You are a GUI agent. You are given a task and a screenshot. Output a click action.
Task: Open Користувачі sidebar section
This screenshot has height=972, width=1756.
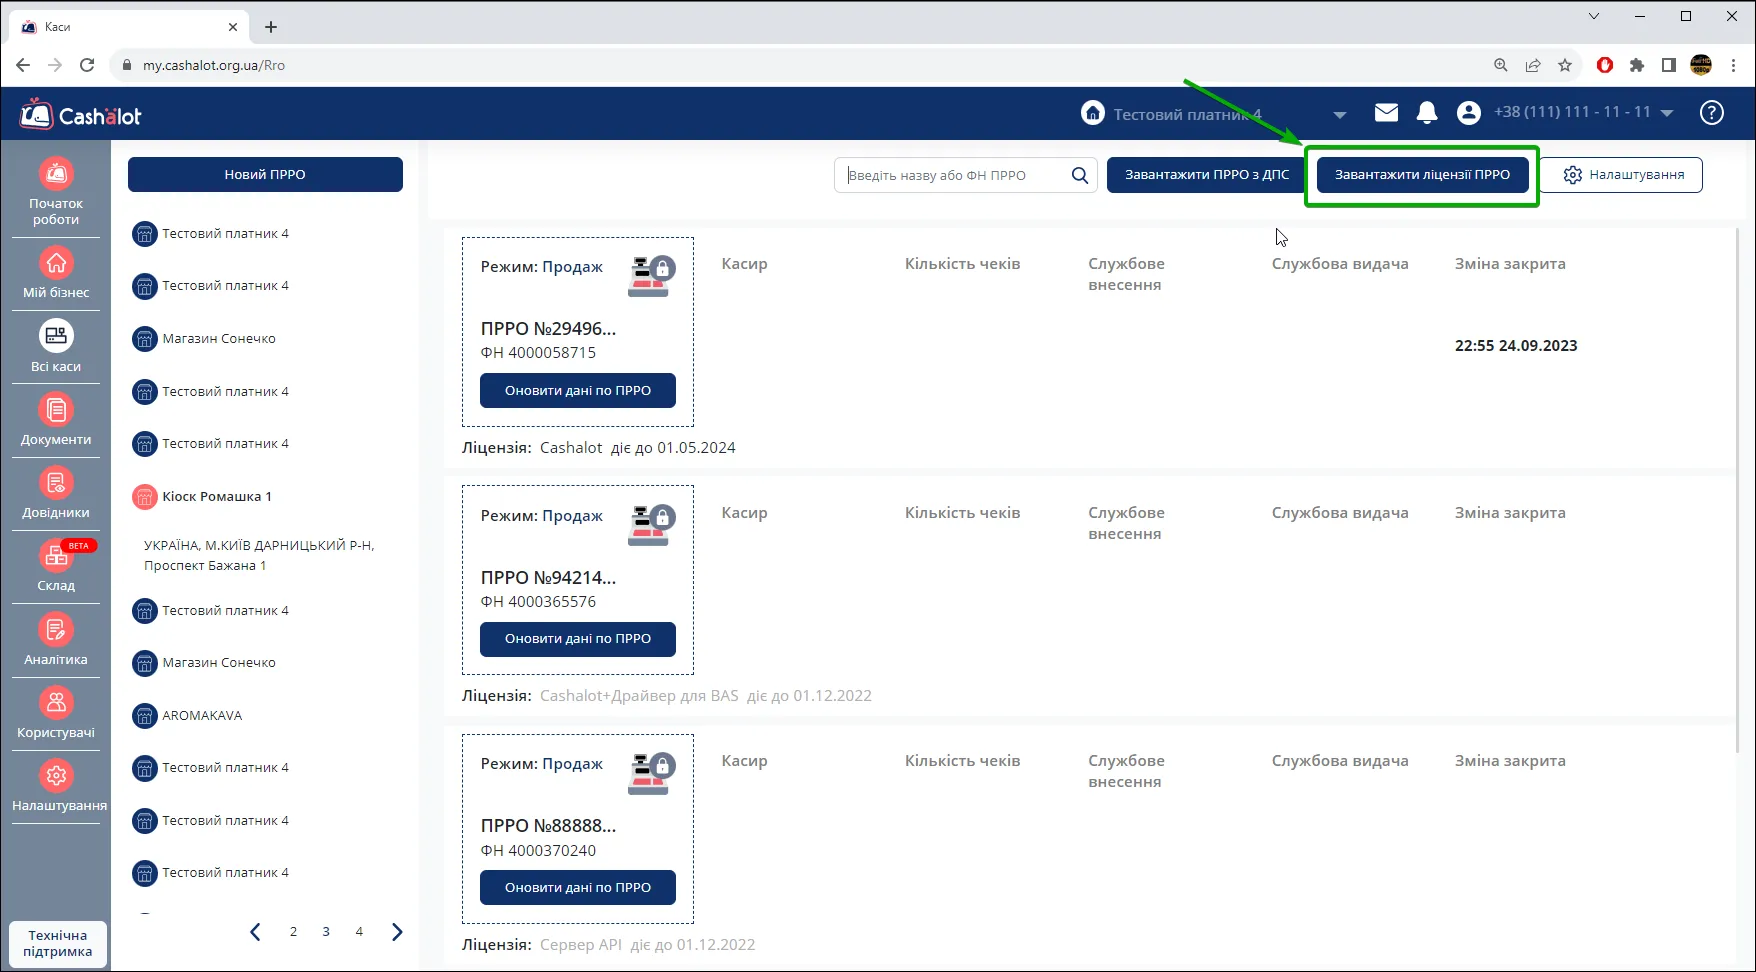coord(56,713)
